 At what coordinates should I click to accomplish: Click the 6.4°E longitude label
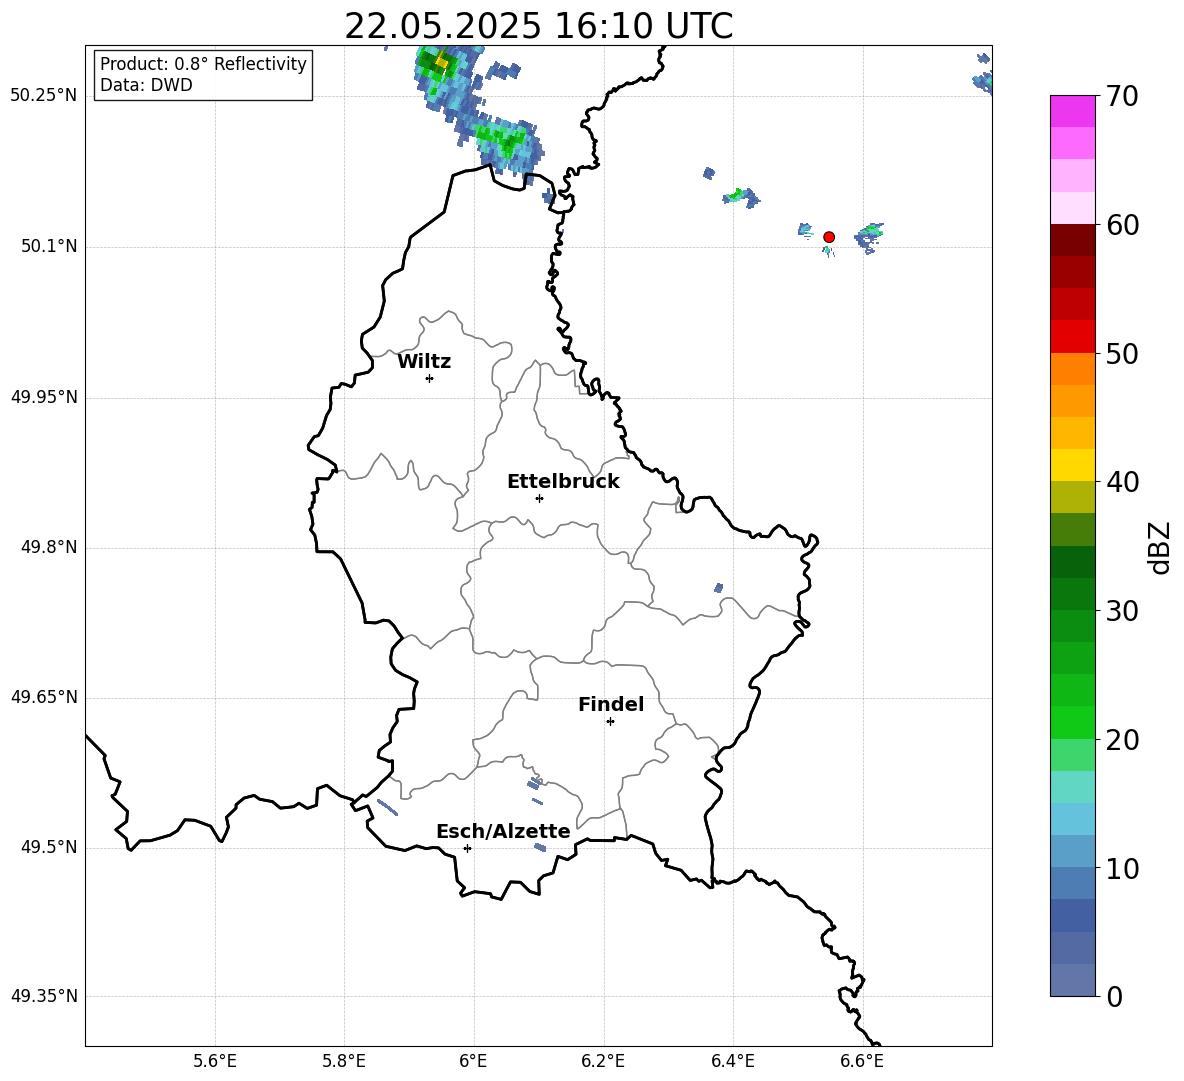coord(732,1061)
